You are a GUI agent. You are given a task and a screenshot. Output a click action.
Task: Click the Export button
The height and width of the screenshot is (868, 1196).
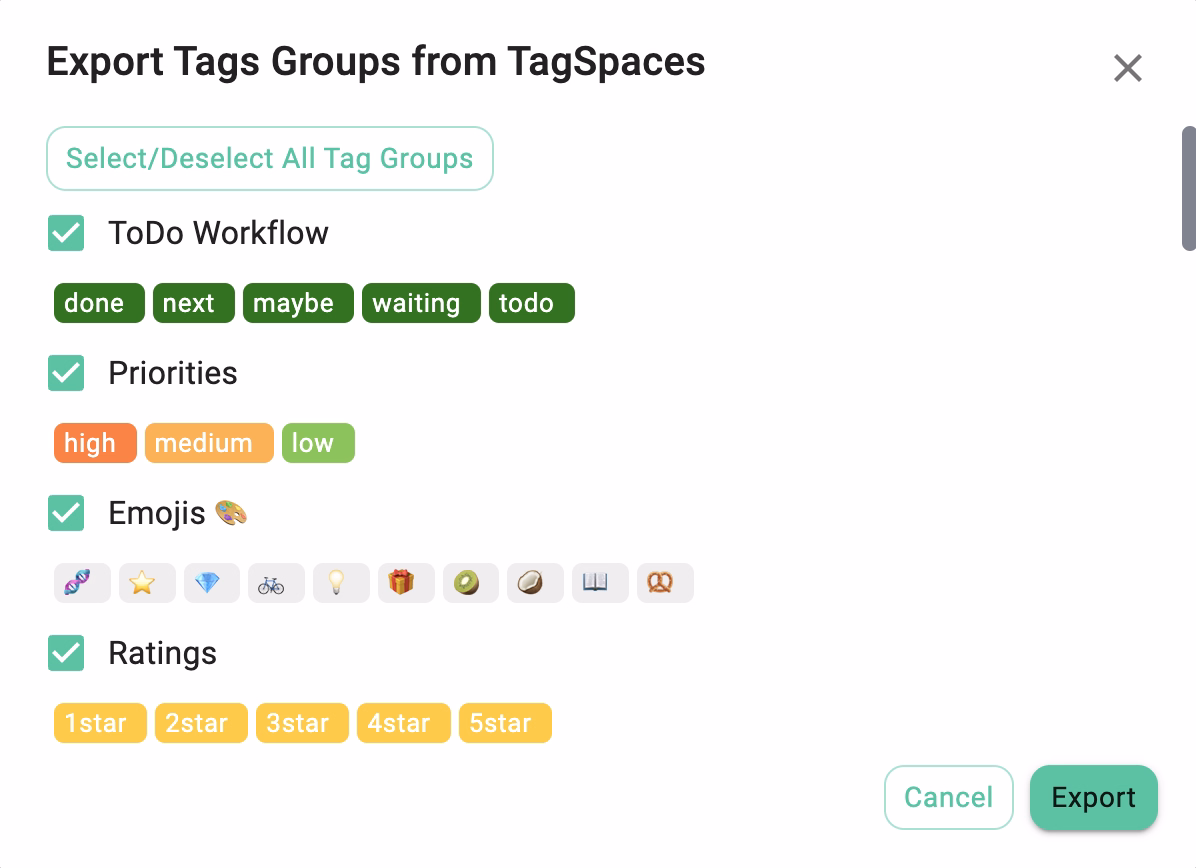(1093, 797)
